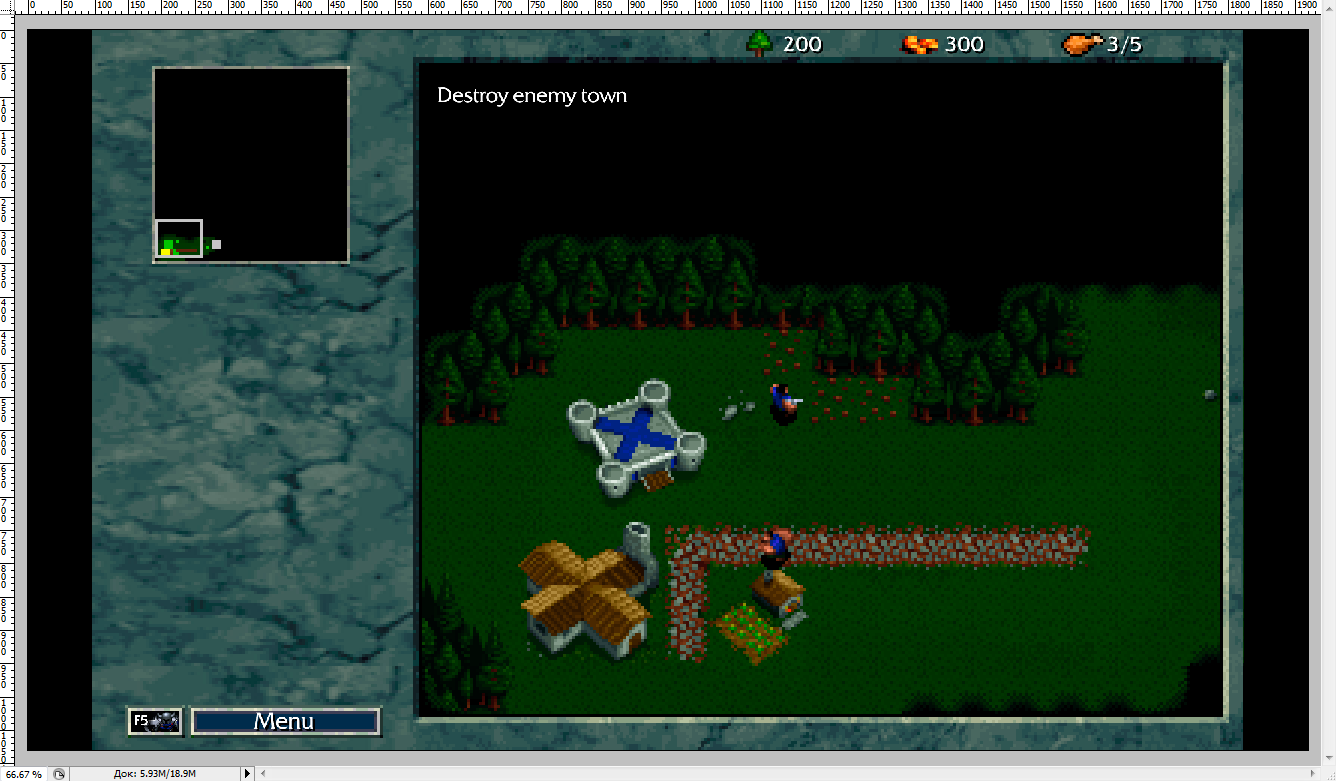This screenshot has height=781, width=1336.
Task: Select the large thatched-roof building
Action: pyautogui.click(x=586, y=590)
